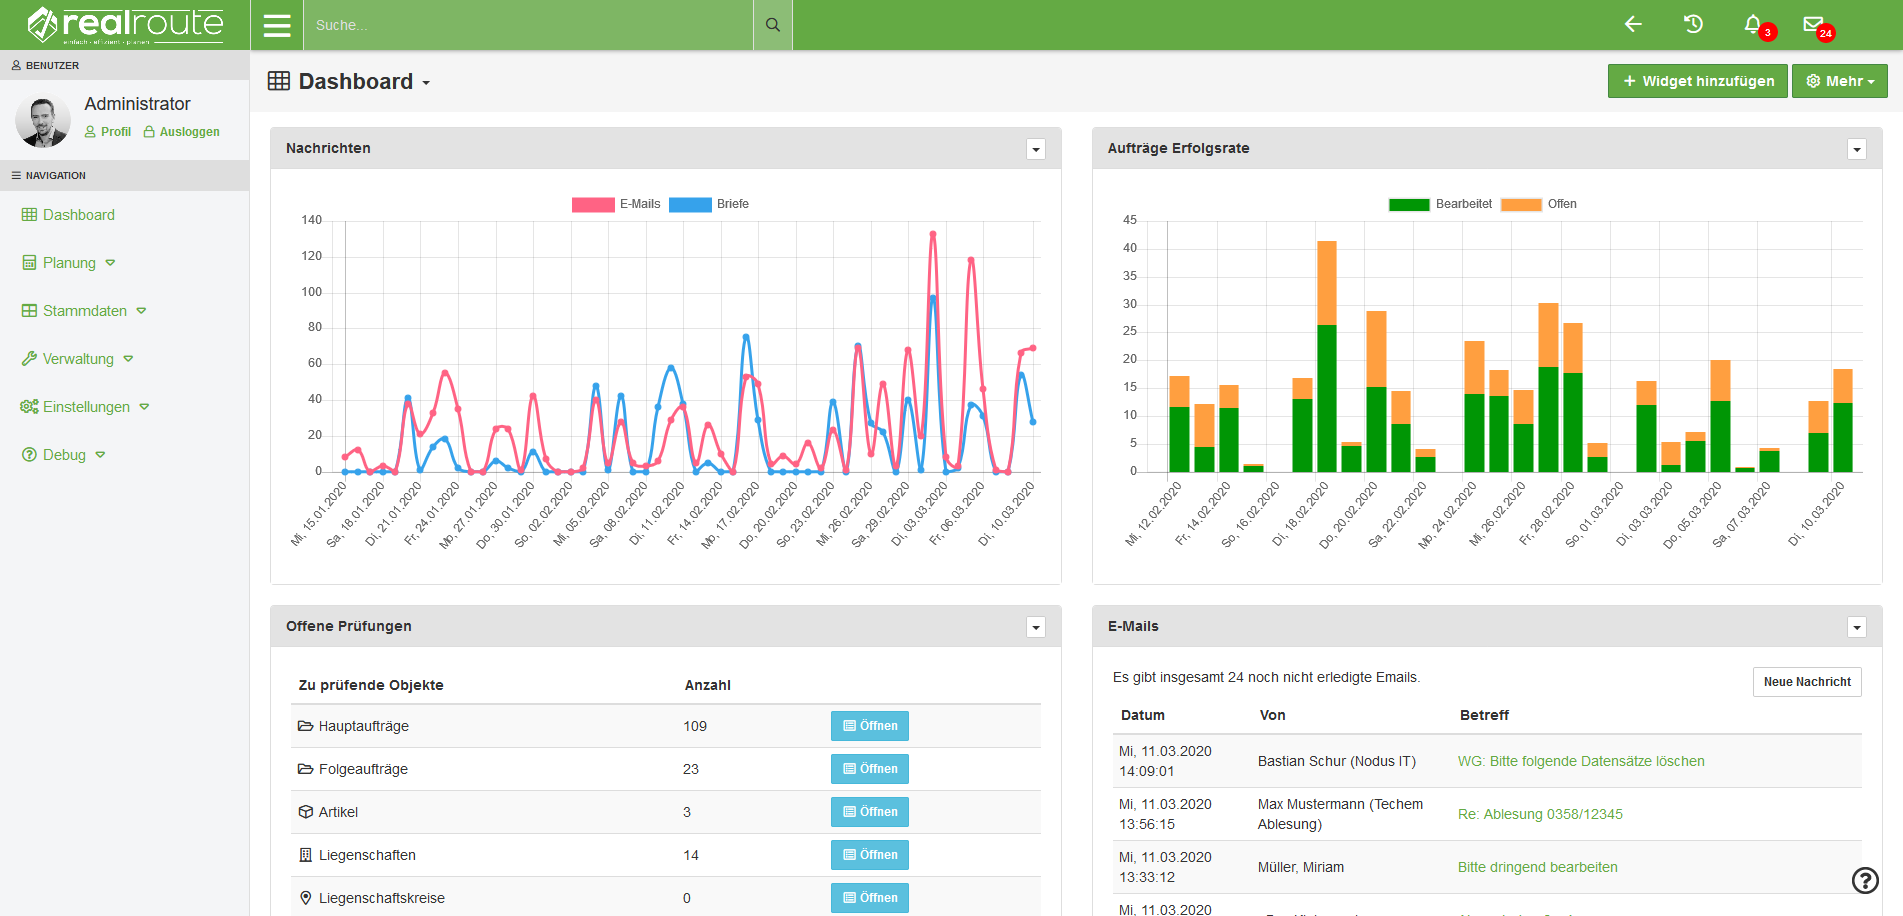Screen dimensions: 1903x916
Task: Open the notifications bell
Action: [x=1753, y=24]
